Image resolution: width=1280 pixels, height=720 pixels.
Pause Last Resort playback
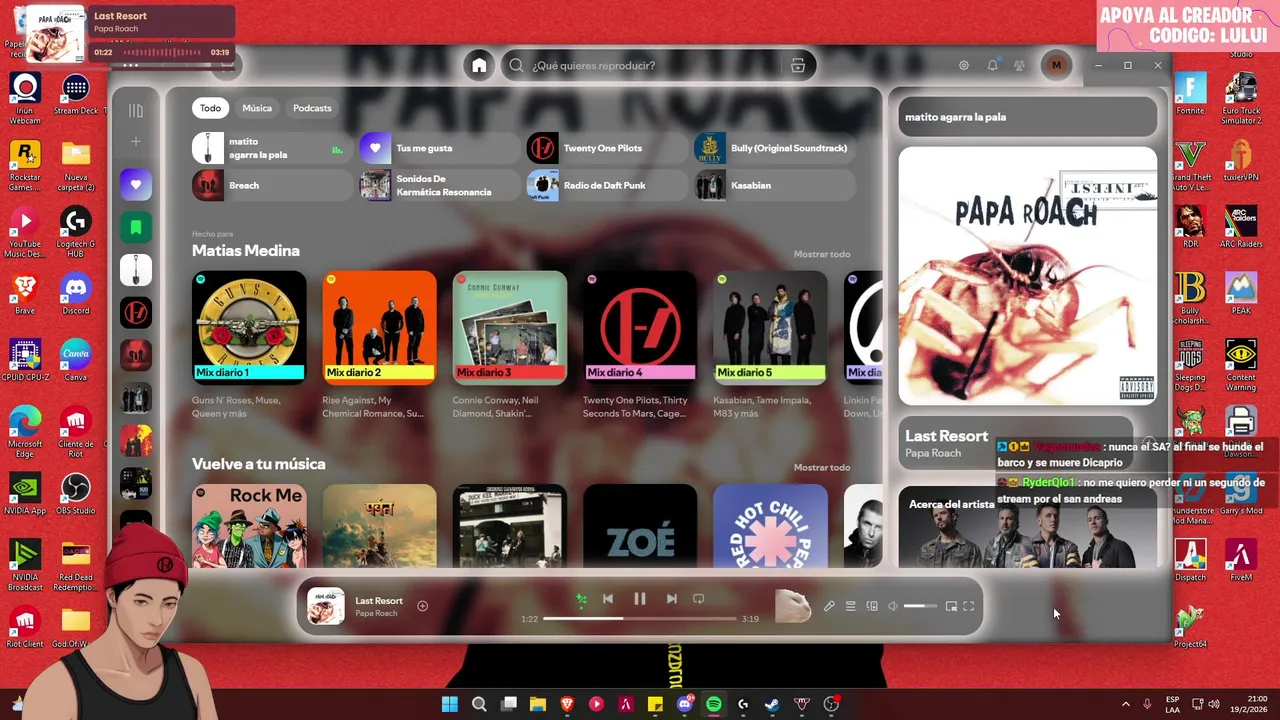(x=640, y=599)
